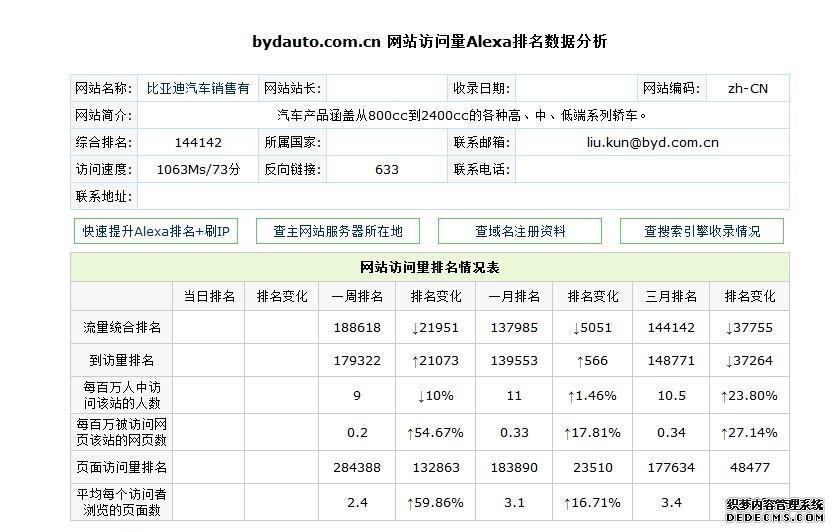Click monthly visit rank 139553
Screen dimensions: 835x532
514,361
